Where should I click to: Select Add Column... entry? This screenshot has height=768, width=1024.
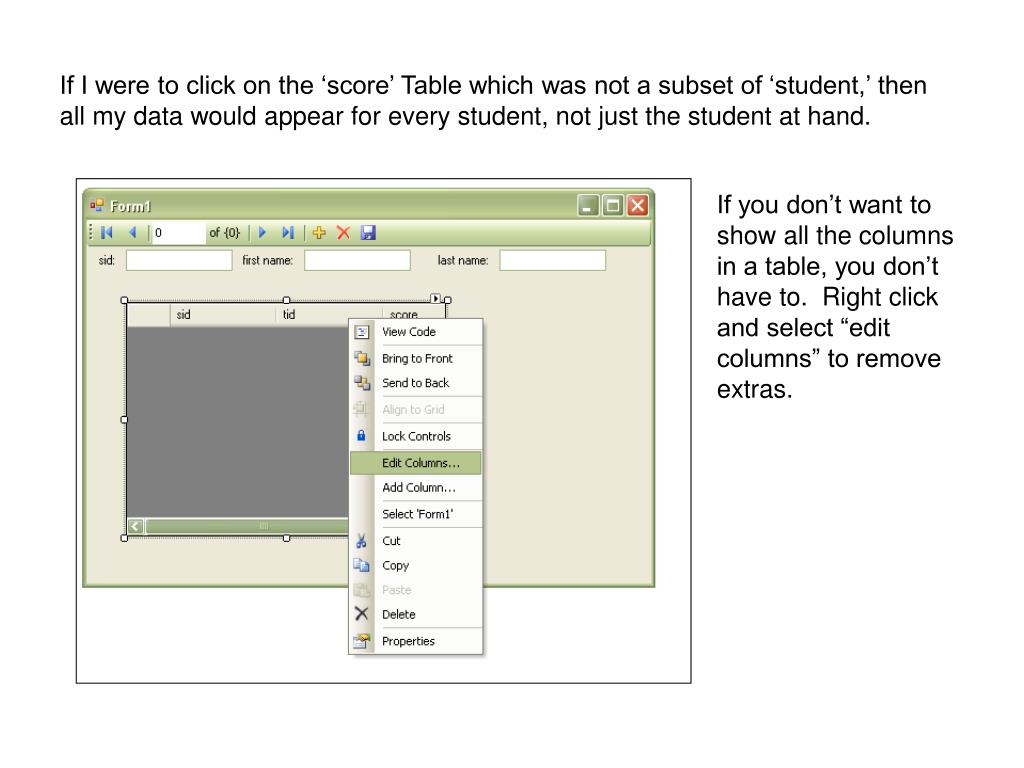tap(417, 487)
